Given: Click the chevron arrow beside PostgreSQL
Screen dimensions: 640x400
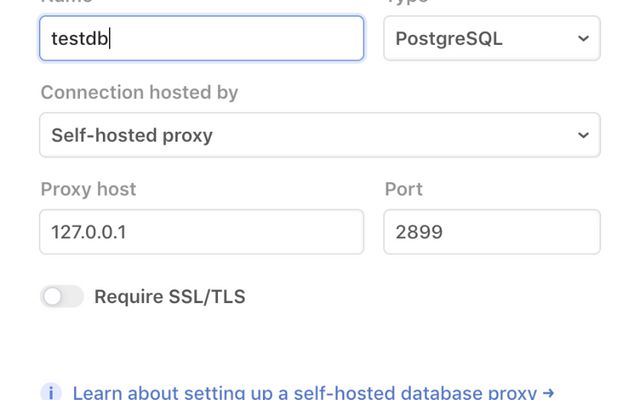Looking at the screenshot, I should point(583,39).
